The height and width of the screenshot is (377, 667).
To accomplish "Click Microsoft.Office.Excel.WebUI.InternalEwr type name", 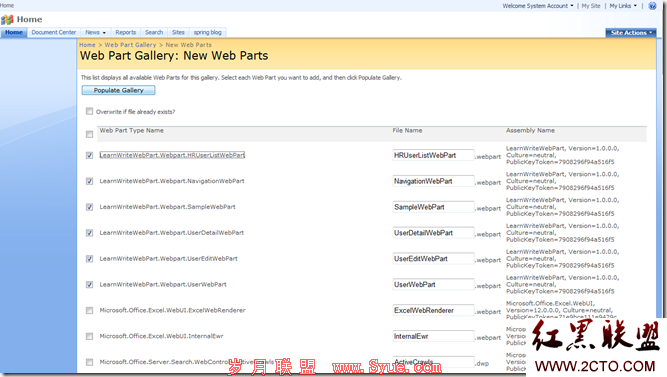I will (x=161, y=336).
